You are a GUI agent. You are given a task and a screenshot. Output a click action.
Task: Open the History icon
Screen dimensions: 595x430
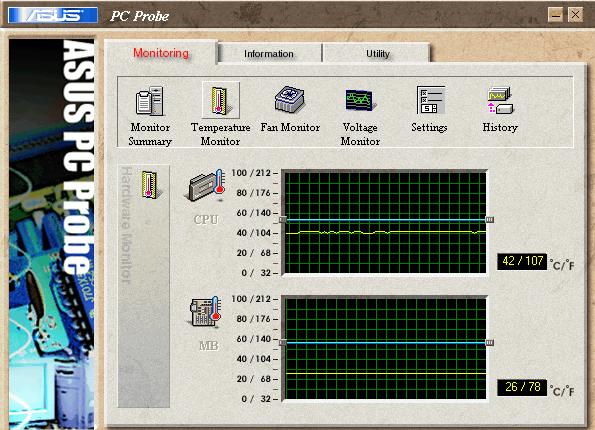coord(500,100)
